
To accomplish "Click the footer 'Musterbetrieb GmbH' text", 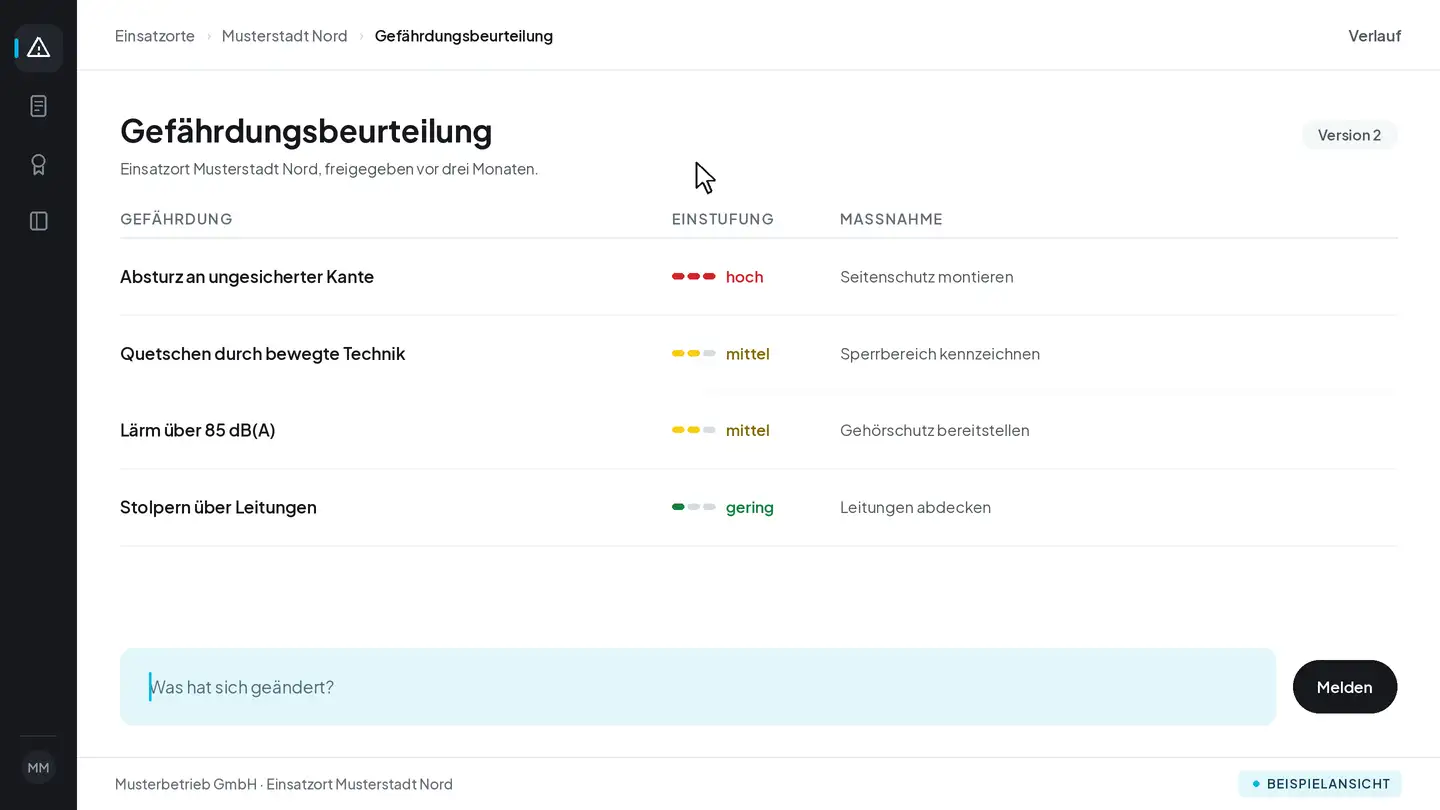I will click(186, 784).
